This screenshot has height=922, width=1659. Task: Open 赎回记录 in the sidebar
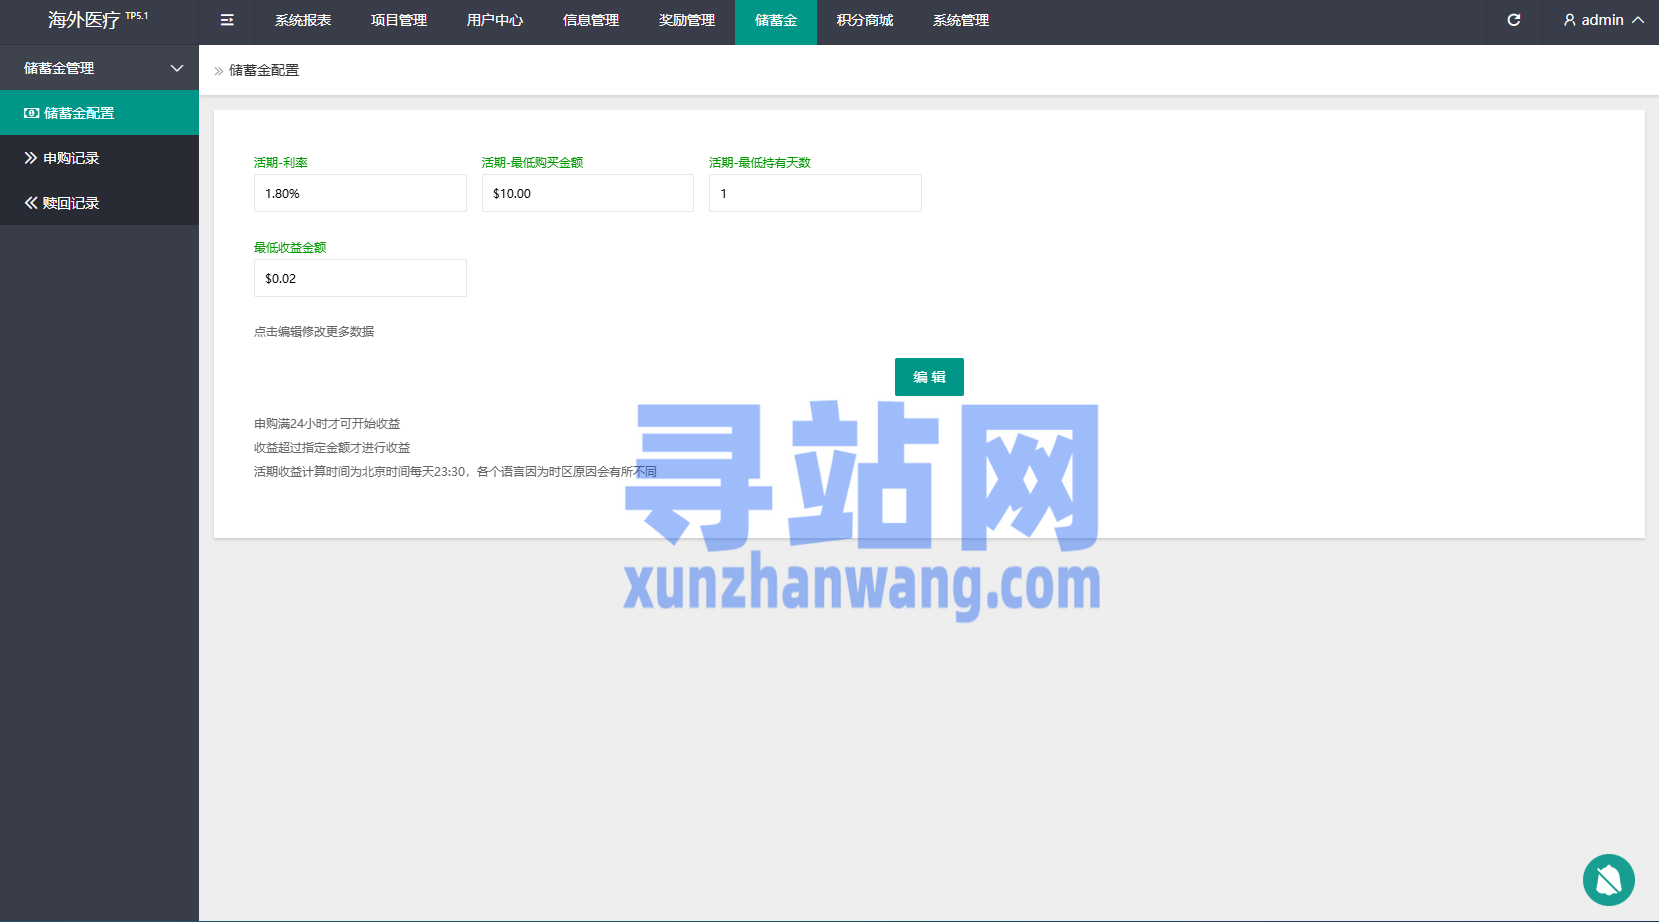pyautogui.click(x=99, y=203)
